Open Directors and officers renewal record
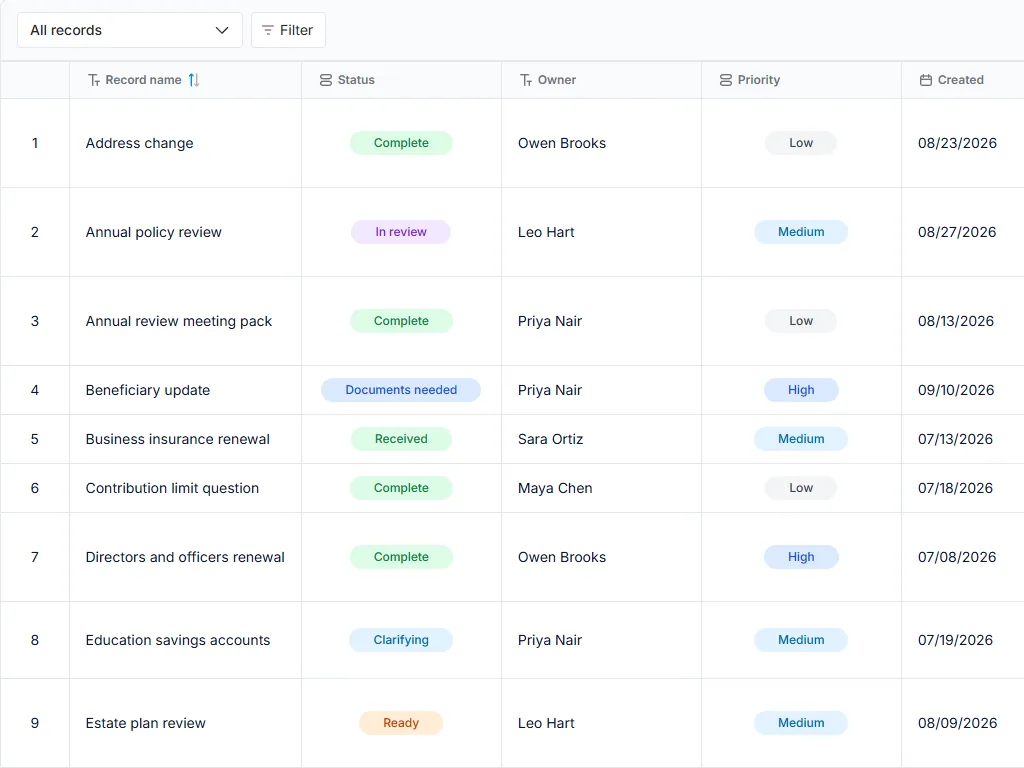 pyautogui.click(x=185, y=557)
